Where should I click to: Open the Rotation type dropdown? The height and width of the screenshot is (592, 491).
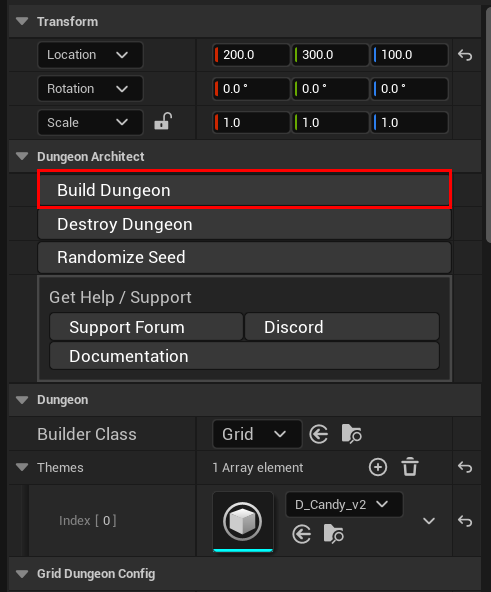90,89
